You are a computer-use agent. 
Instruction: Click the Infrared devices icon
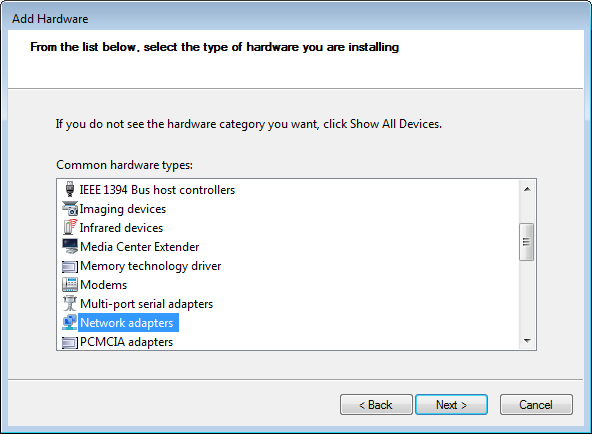click(70, 228)
